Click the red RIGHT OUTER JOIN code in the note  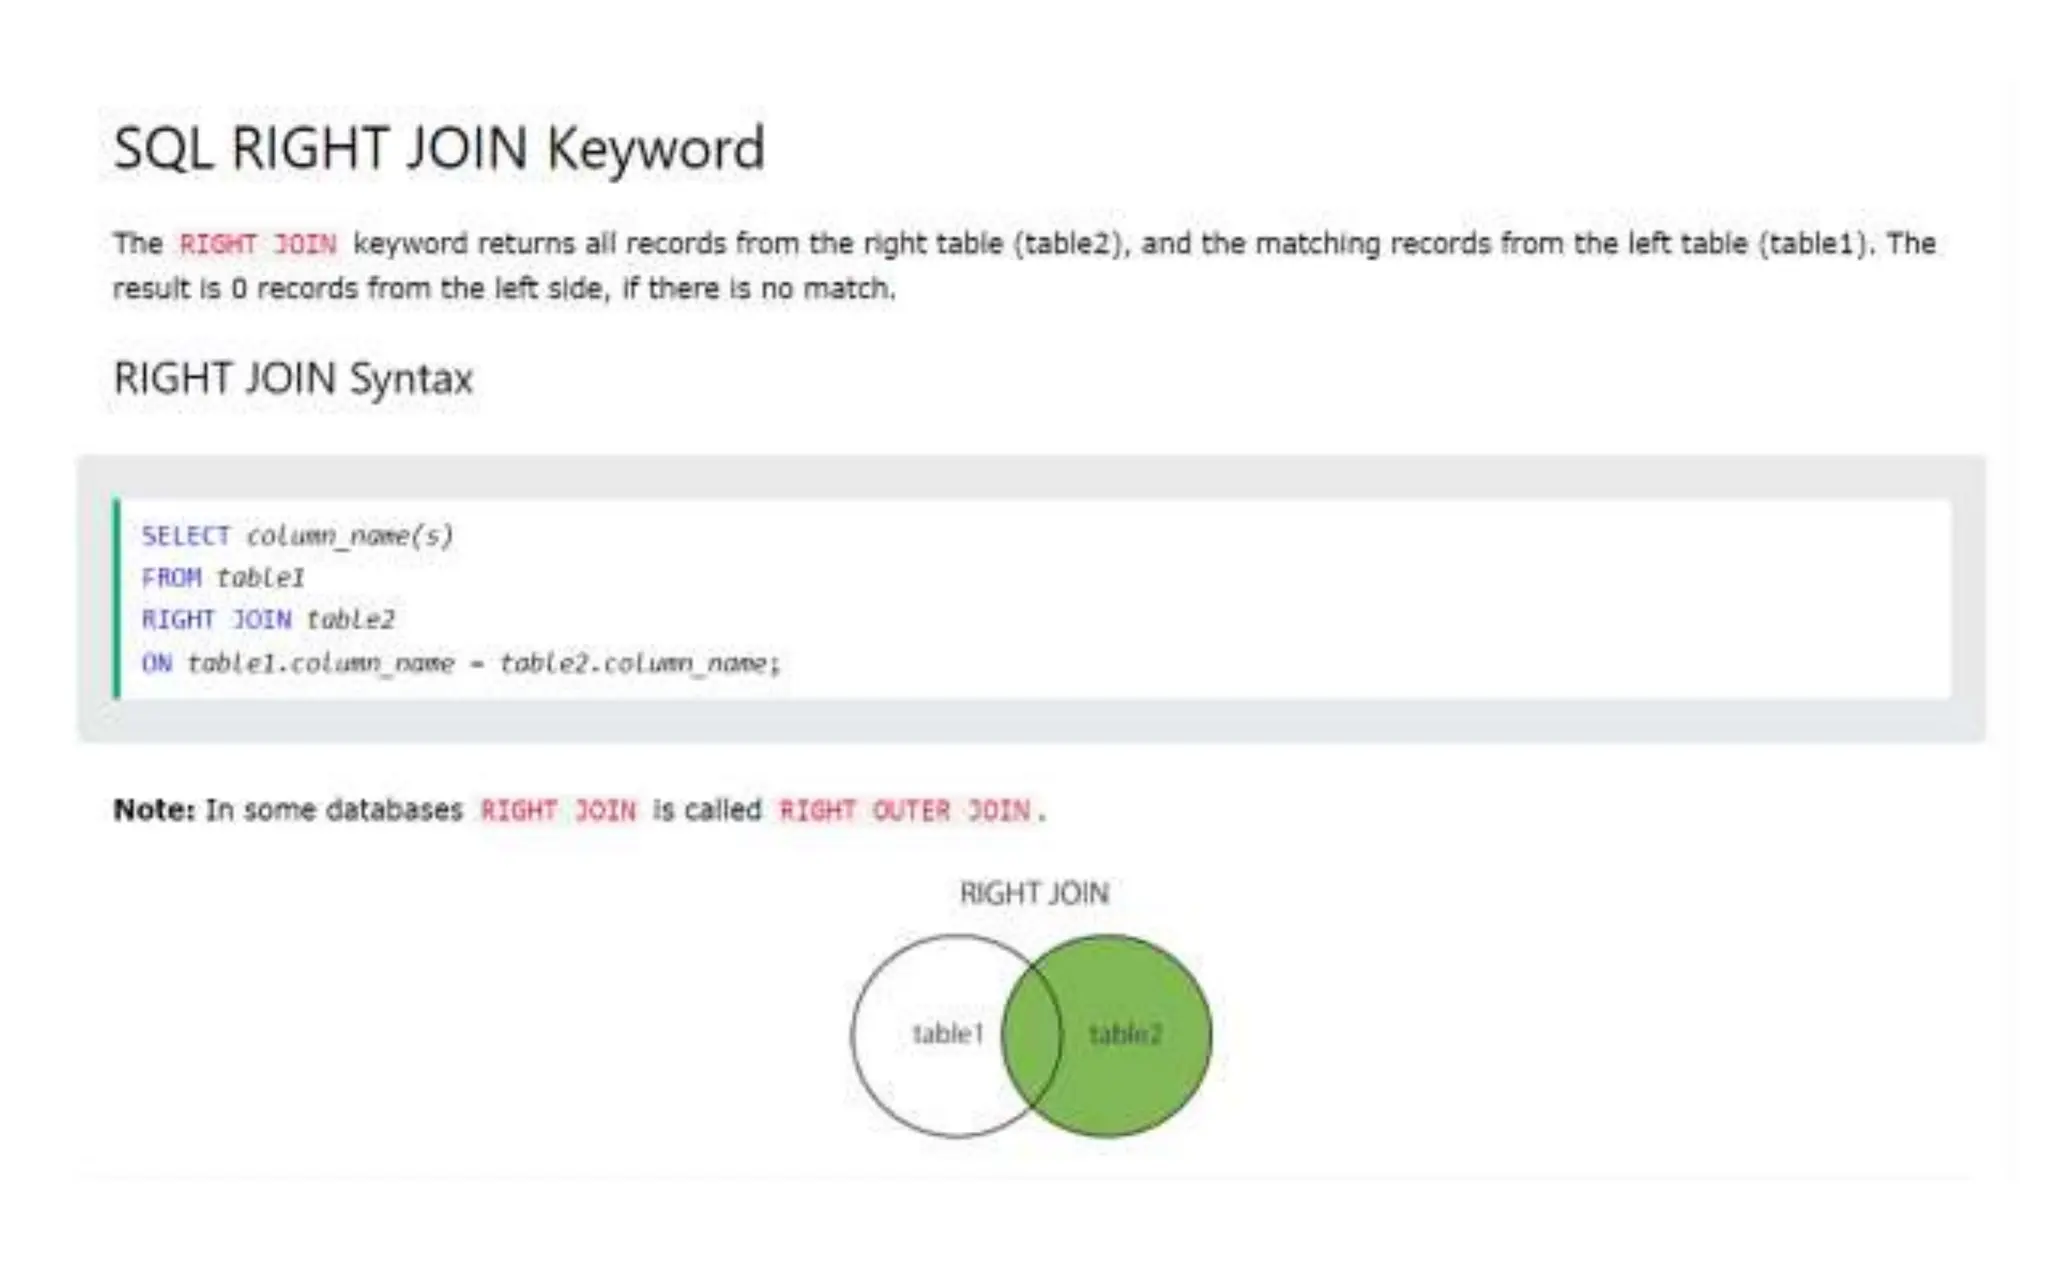[905, 810]
